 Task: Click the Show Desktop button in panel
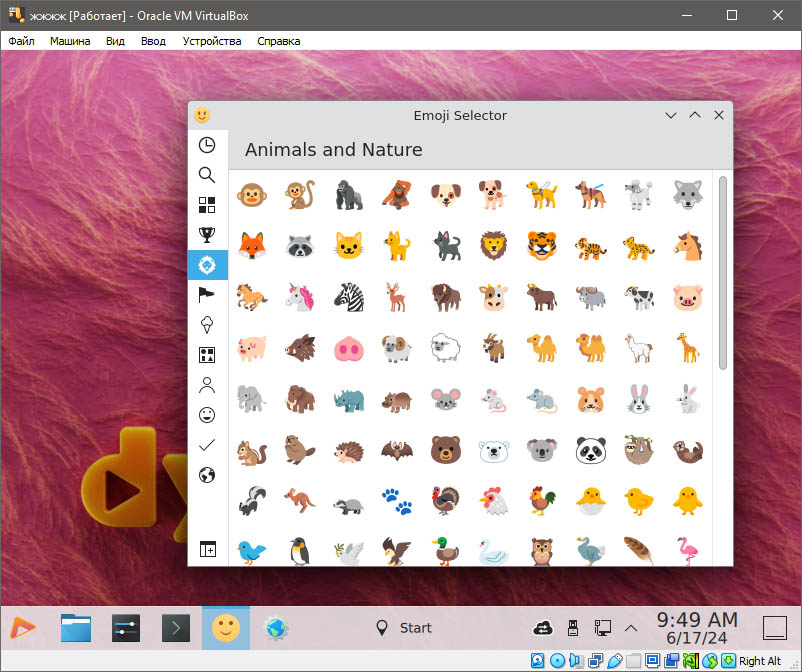[x=775, y=628]
